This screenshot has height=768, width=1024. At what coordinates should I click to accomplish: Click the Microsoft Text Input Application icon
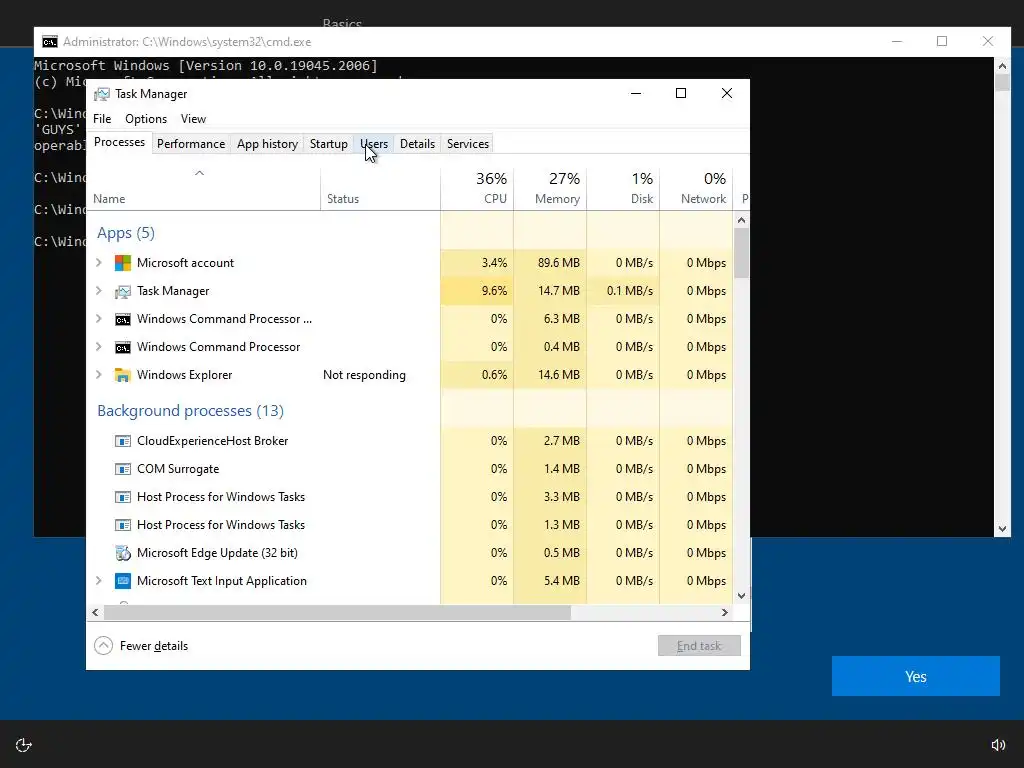[x=122, y=581]
